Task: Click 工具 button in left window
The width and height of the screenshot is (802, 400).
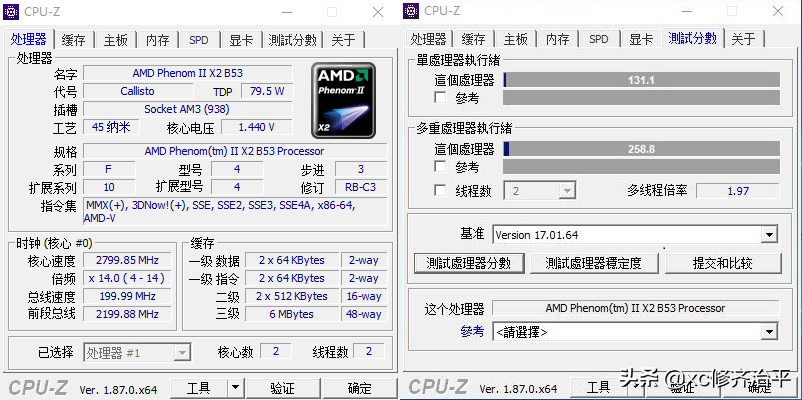Action: [x=198, y=388]
